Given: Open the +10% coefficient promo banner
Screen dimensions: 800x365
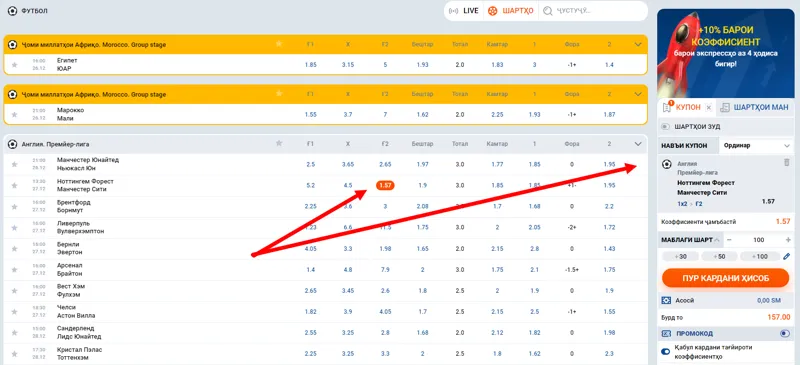Looking at the screenshot, I should coord(725,53).
